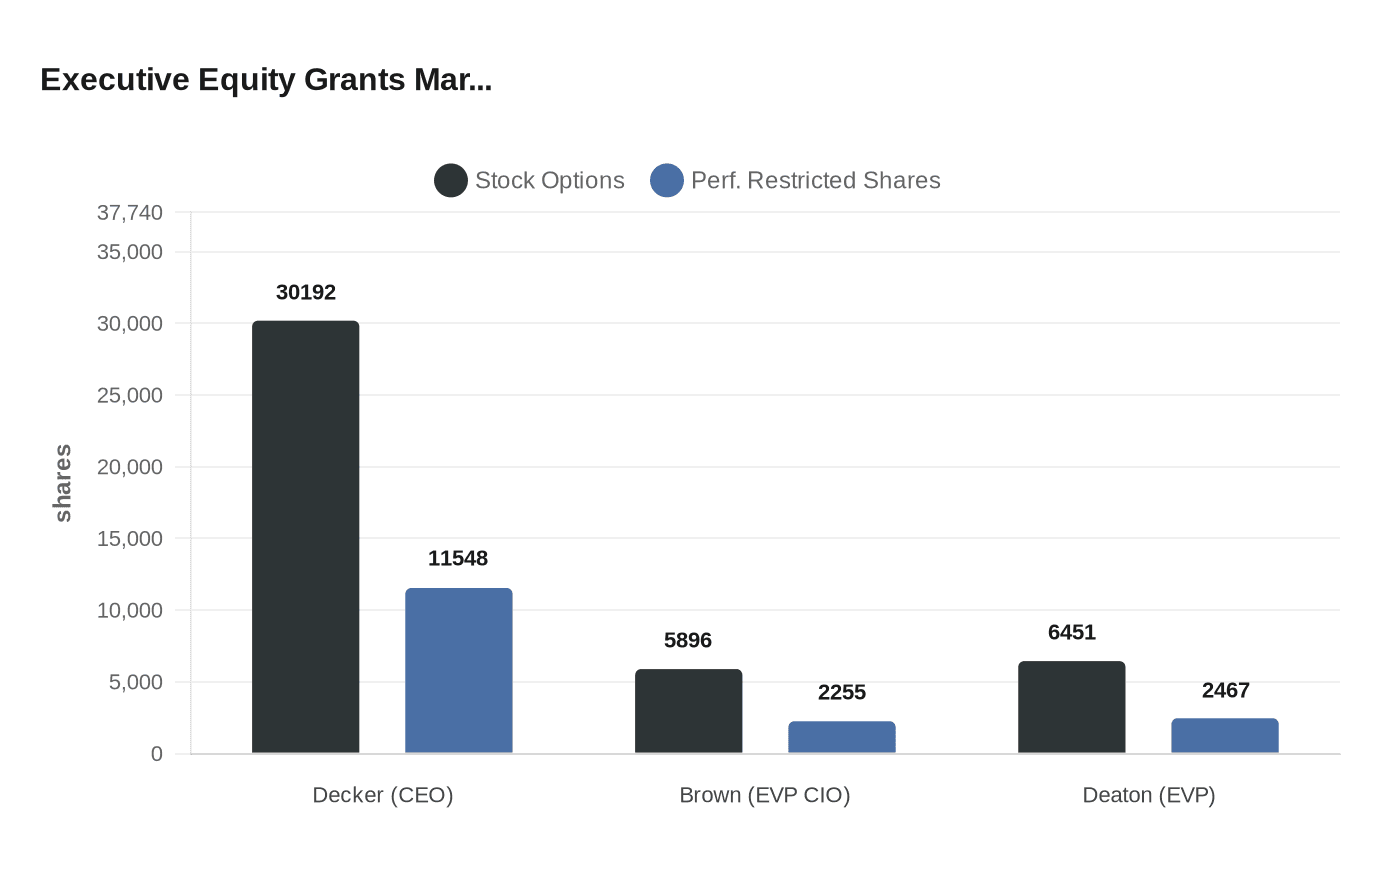
Task: Select Deaton's Perf. Restricted Shares bar
Action: tap(1224, 735)
